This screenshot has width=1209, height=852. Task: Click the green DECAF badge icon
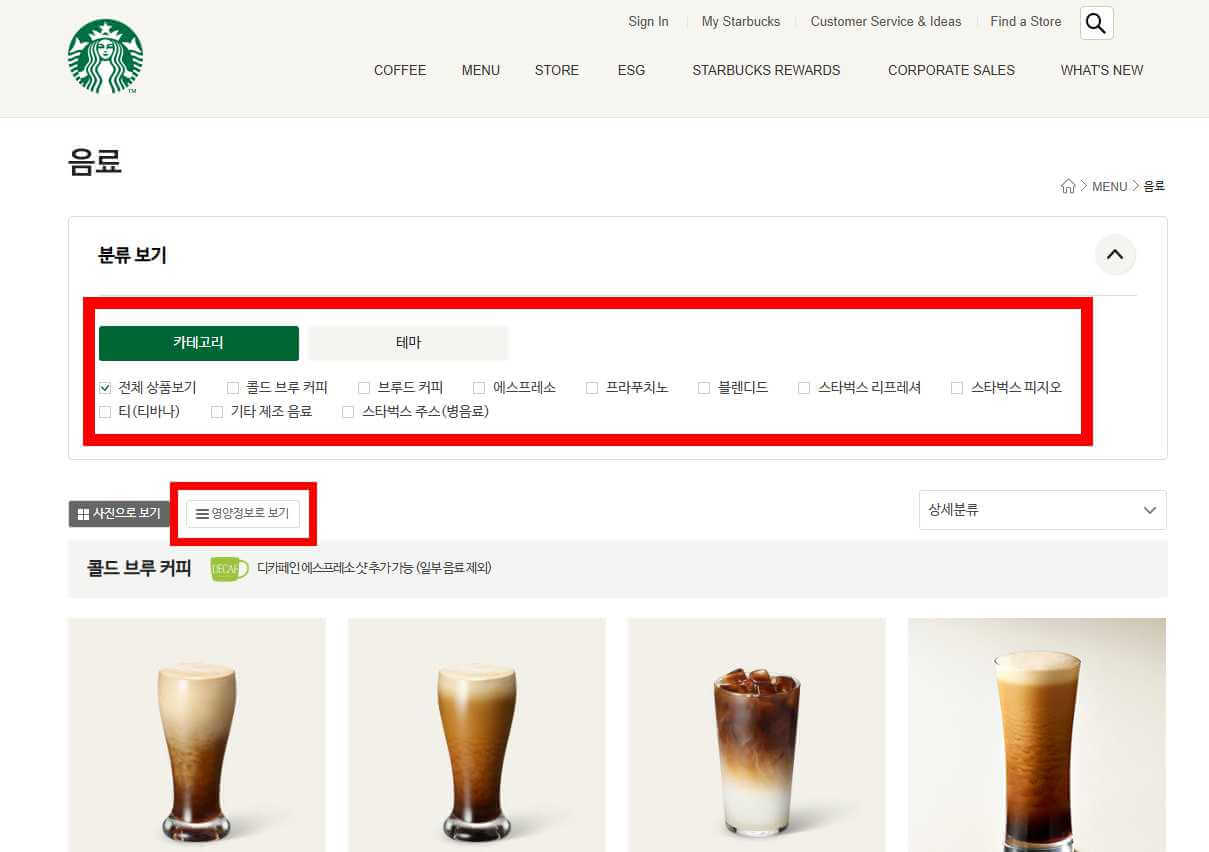click(x=229, y=569)
